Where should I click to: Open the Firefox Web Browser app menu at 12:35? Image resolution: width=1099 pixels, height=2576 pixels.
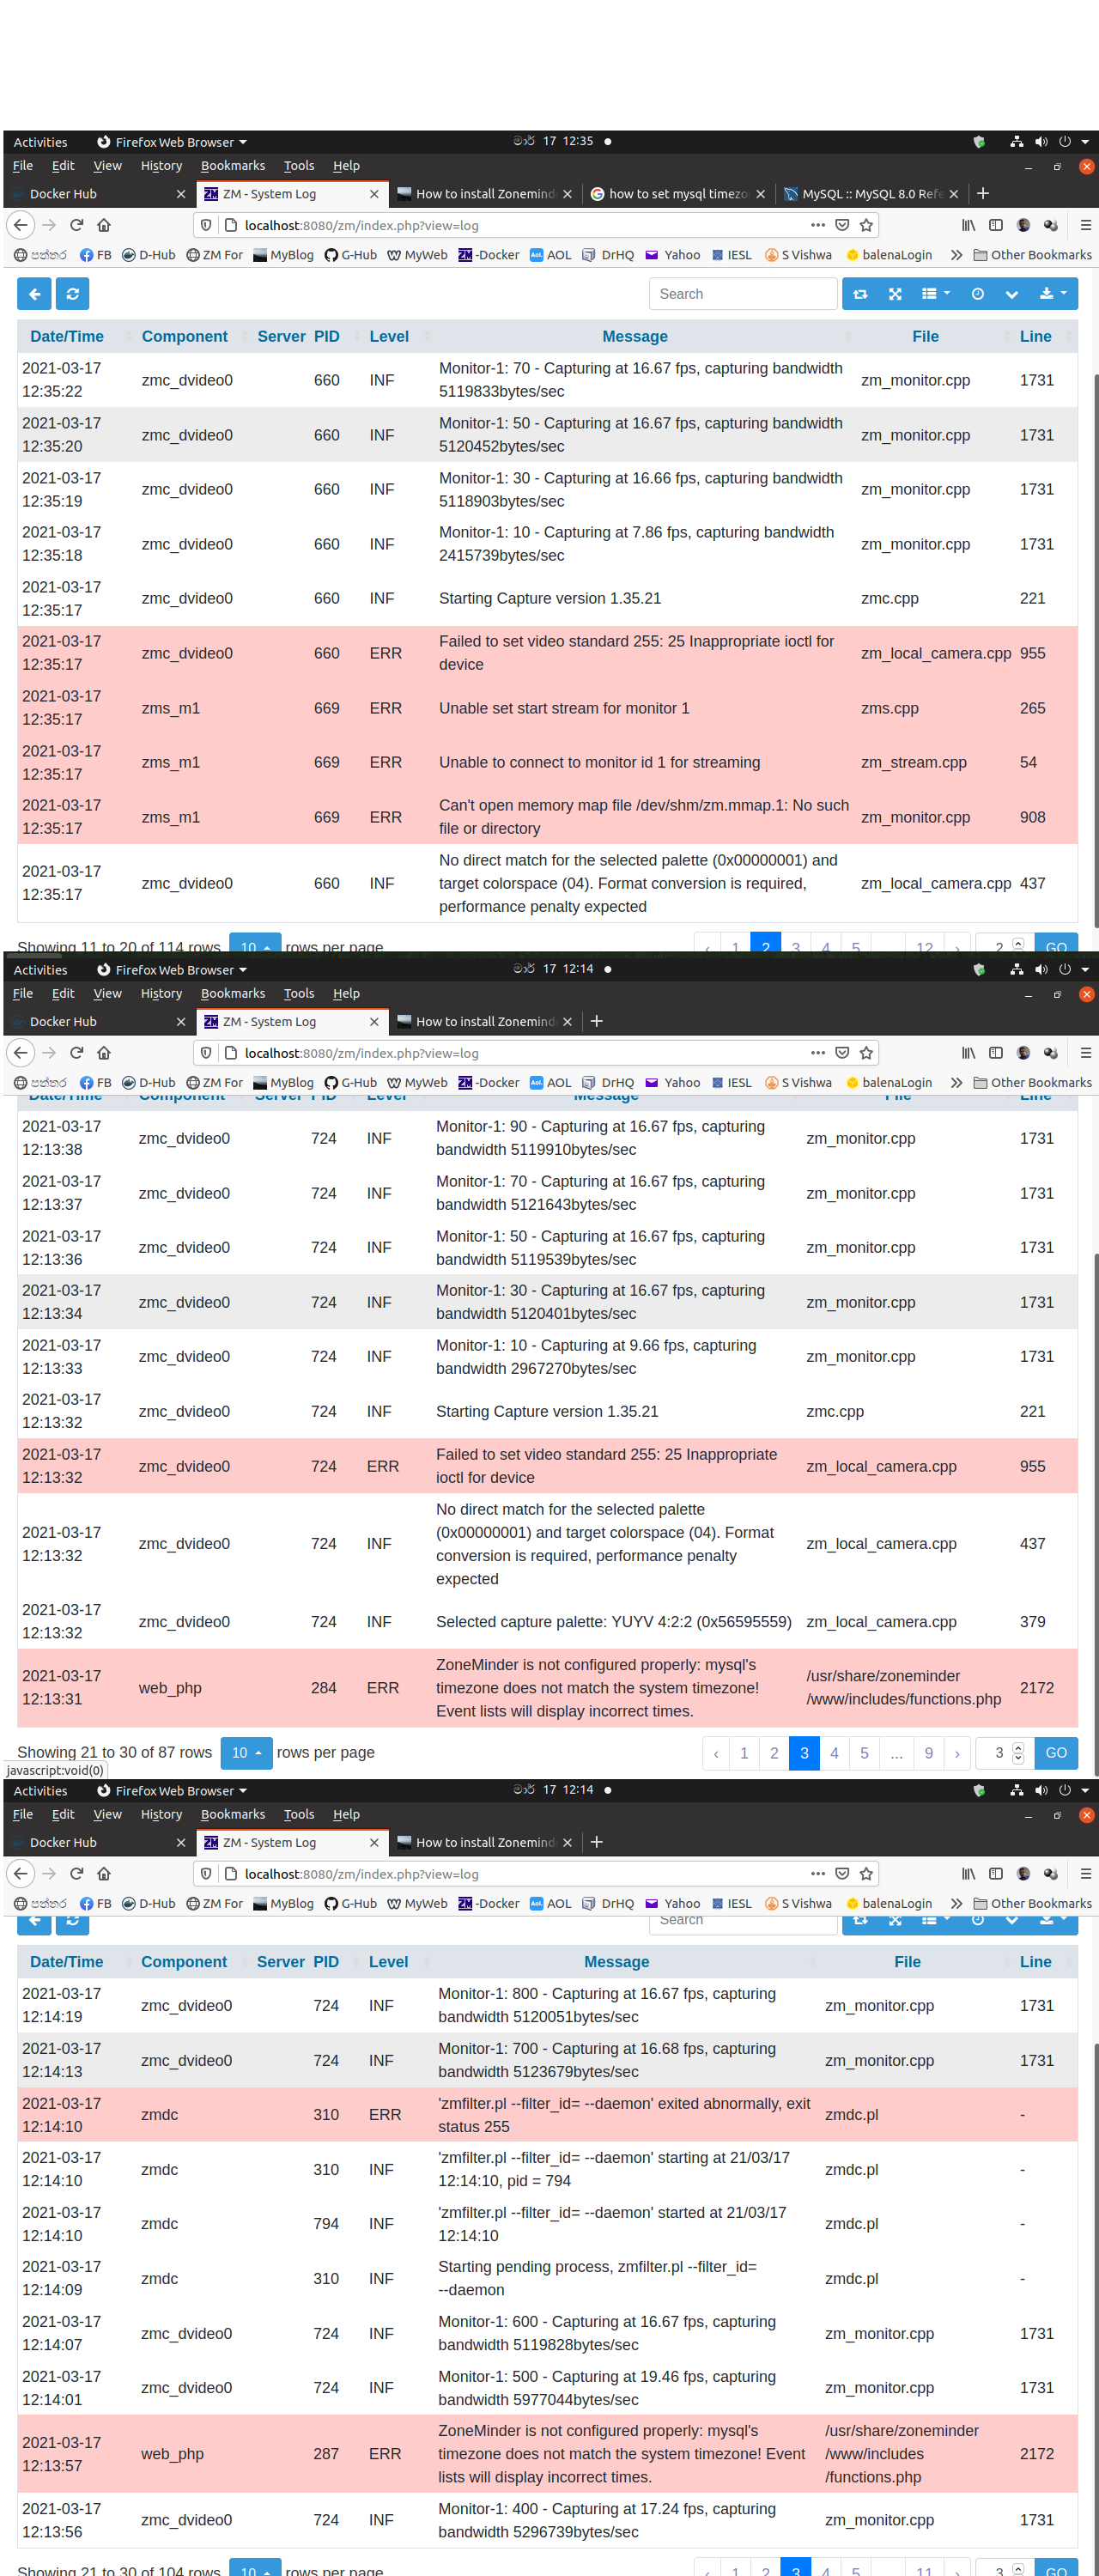tap(172, 142)
